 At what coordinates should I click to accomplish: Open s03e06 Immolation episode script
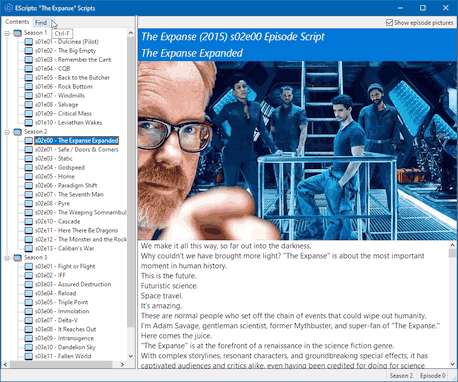62,311
